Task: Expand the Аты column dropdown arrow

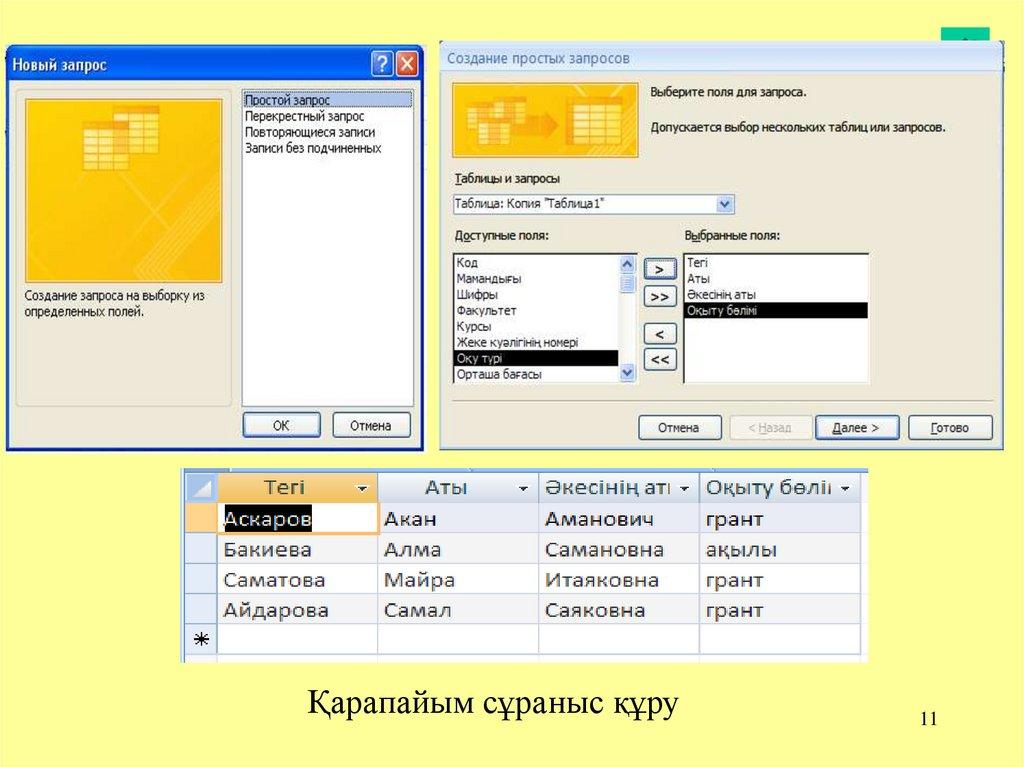Action: coord(522,489)
